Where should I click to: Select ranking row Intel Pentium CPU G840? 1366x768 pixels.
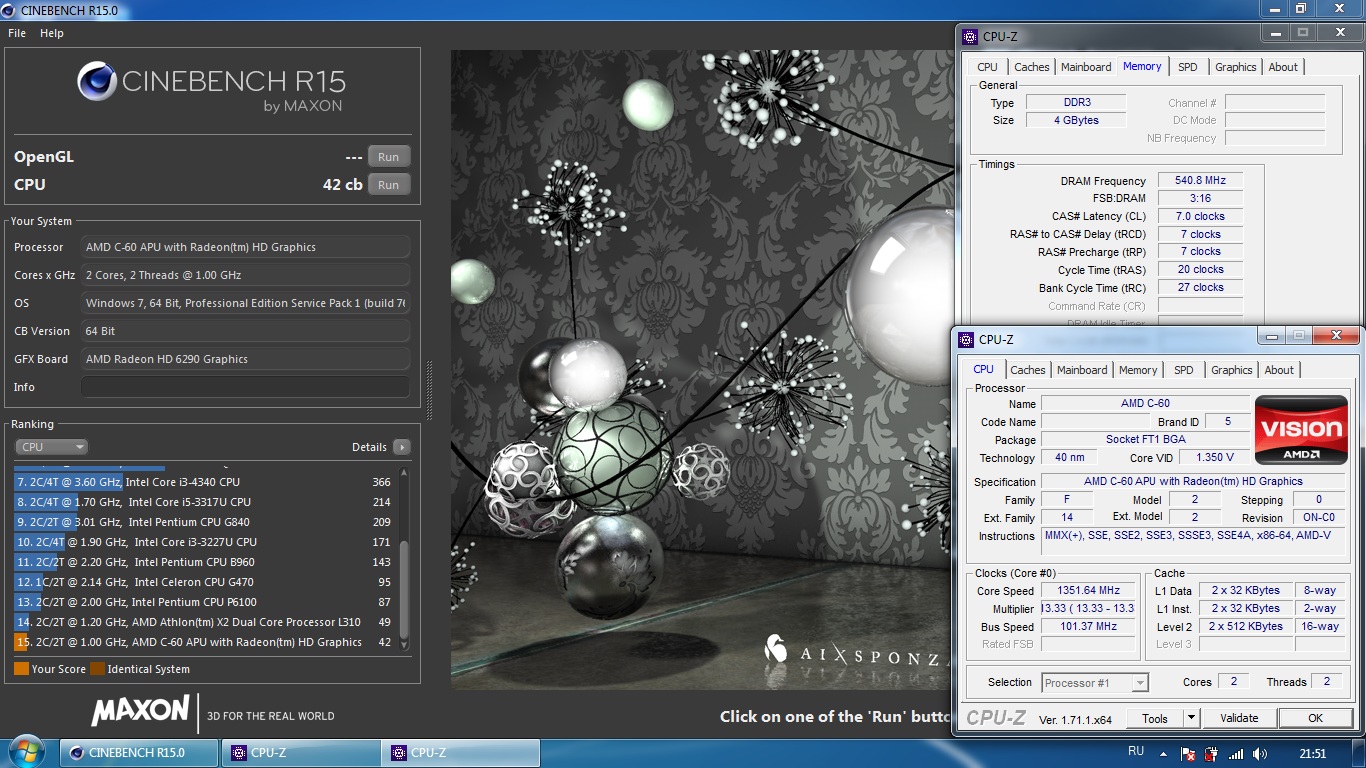point(204,522)
